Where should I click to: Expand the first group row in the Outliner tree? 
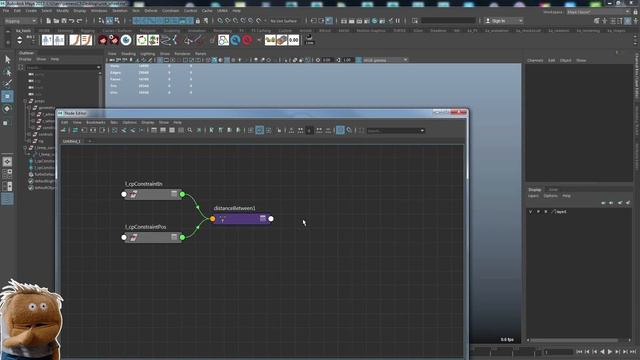click(x=25, y=101)
